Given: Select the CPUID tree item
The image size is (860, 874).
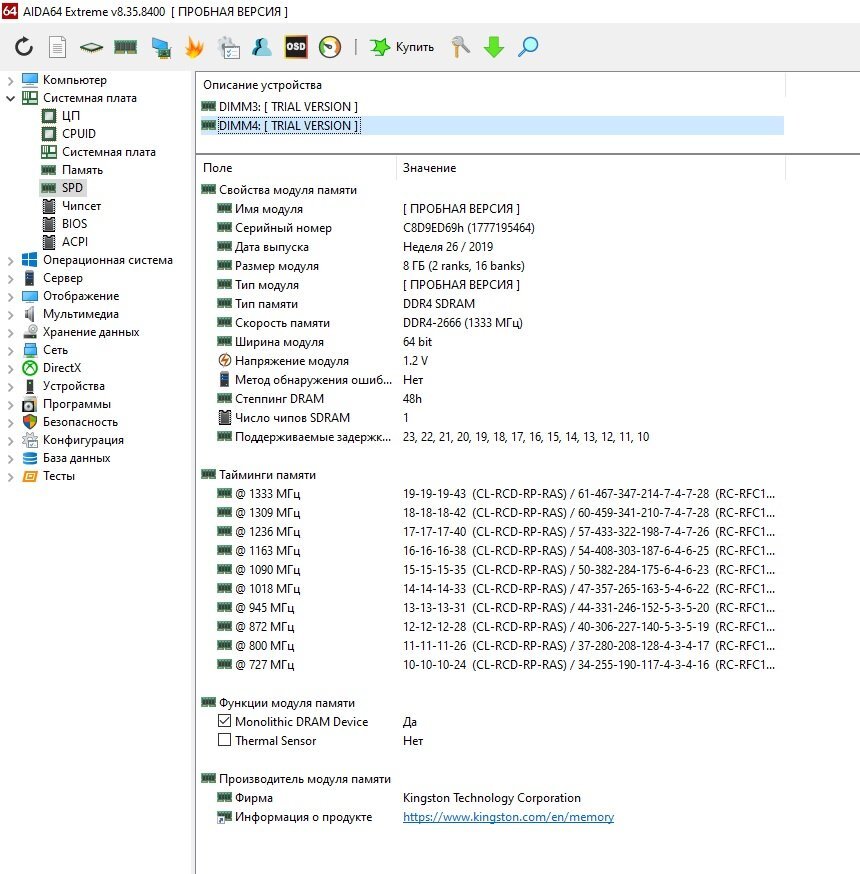Looking at the screenshot, I should click(79, 134).
